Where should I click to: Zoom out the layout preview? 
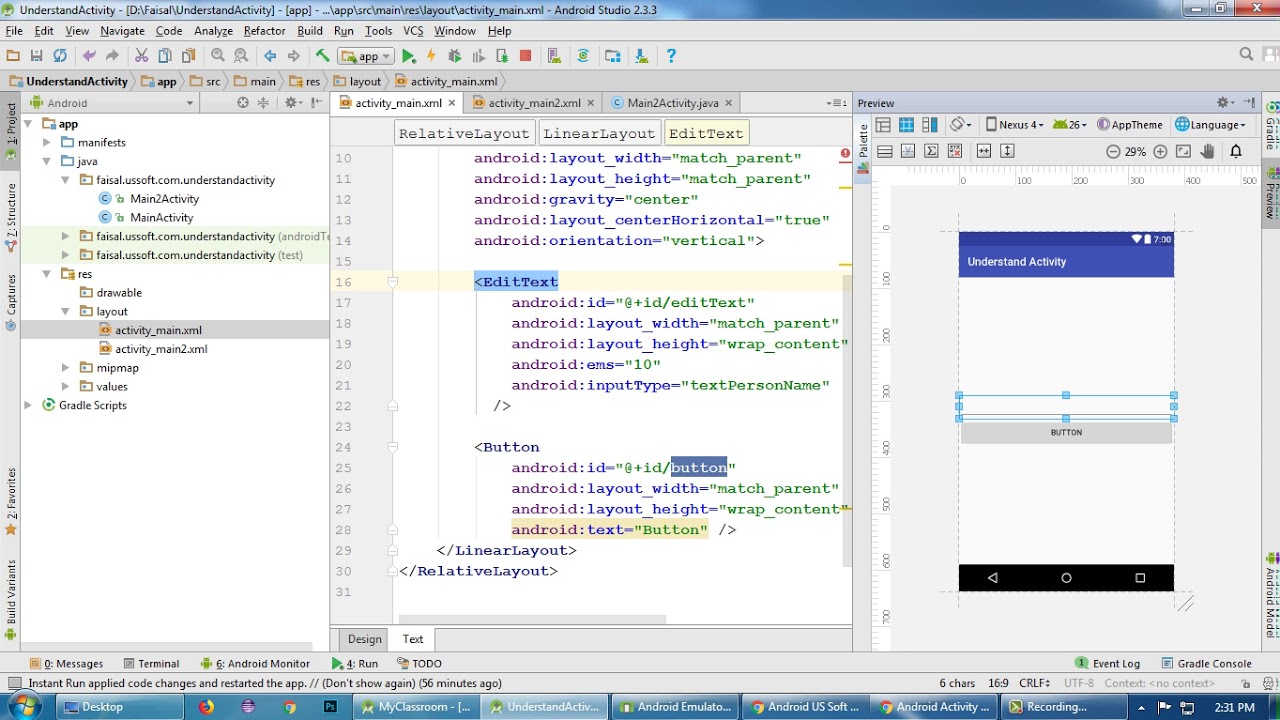point(1113,152)
